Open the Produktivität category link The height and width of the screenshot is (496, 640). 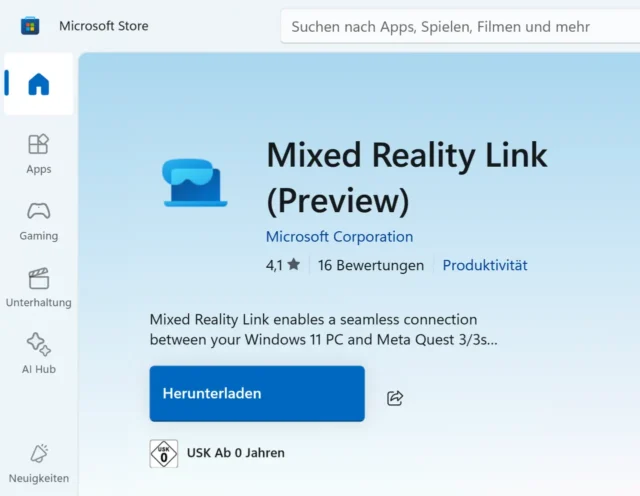[x=485, y=265]
